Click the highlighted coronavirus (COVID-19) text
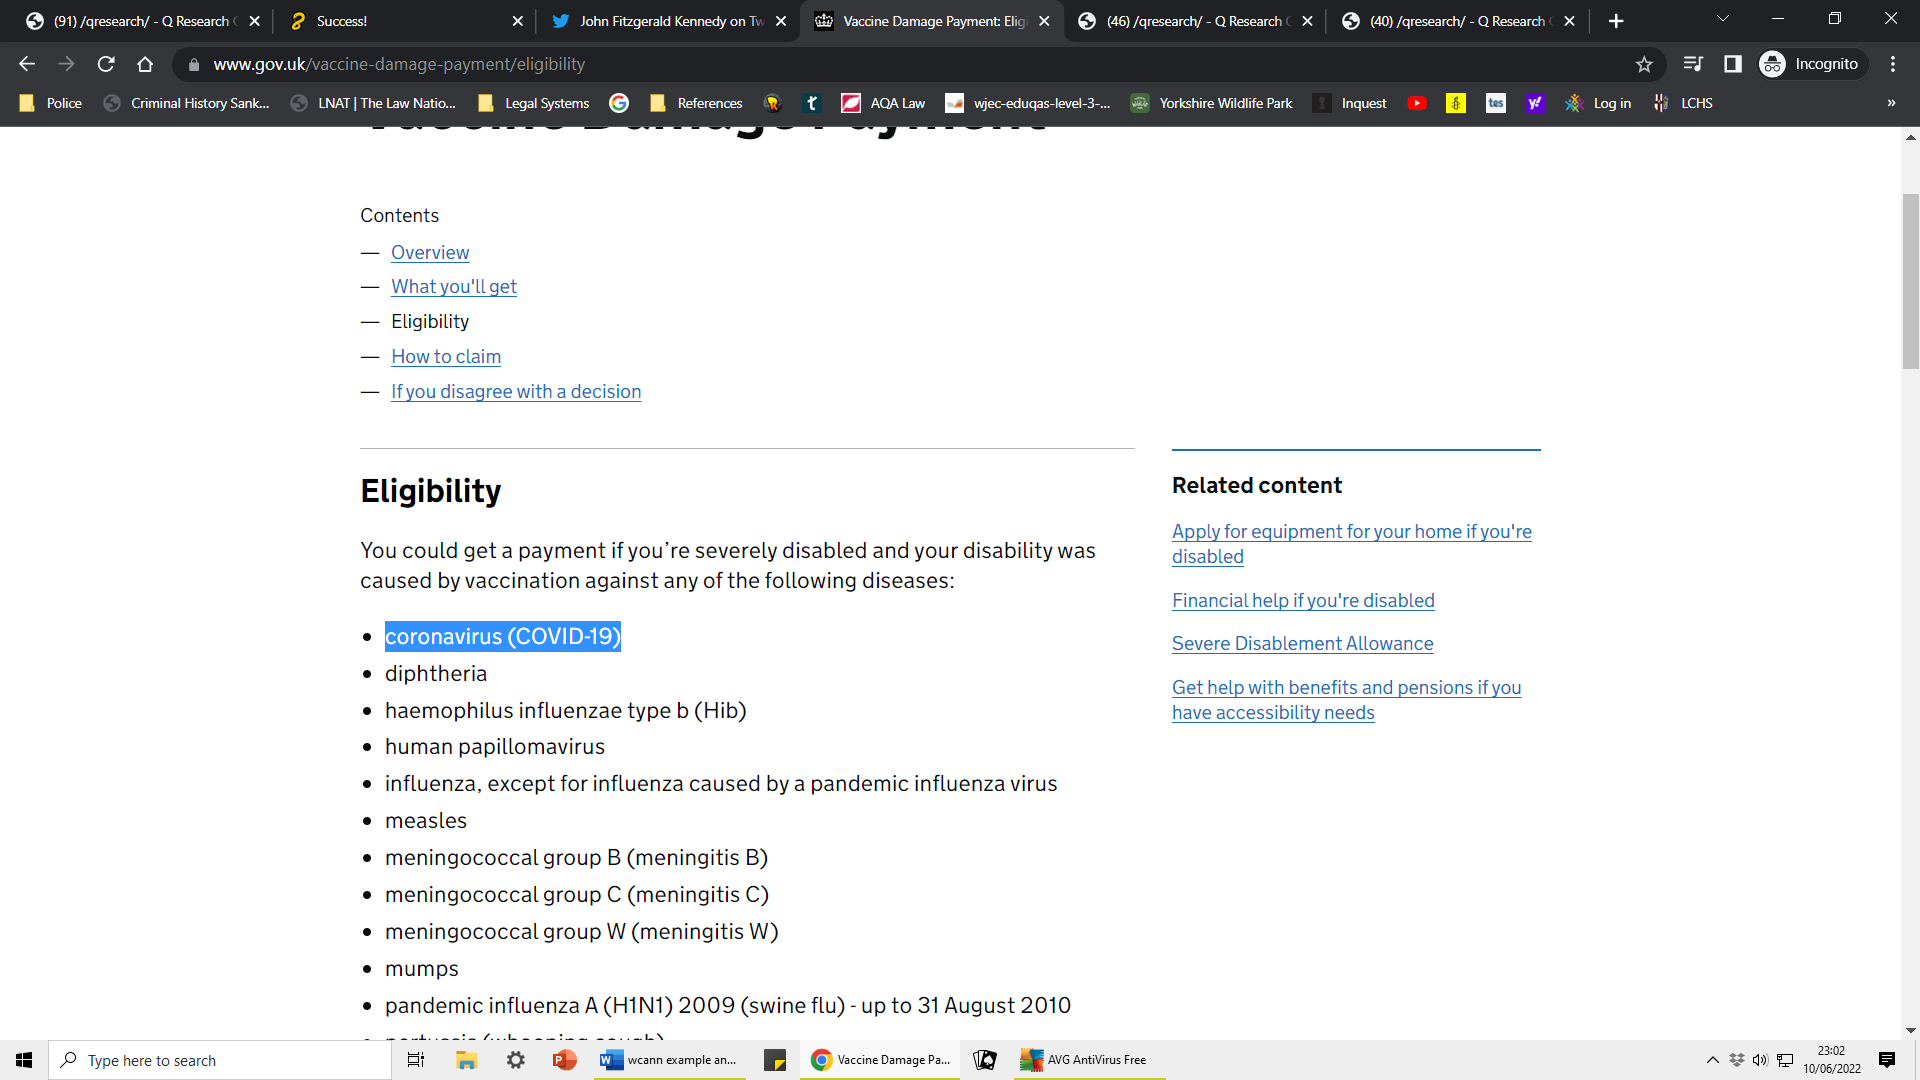Image resolution: width=1920 pixels, height=1080 pixels. pos(503,637)
